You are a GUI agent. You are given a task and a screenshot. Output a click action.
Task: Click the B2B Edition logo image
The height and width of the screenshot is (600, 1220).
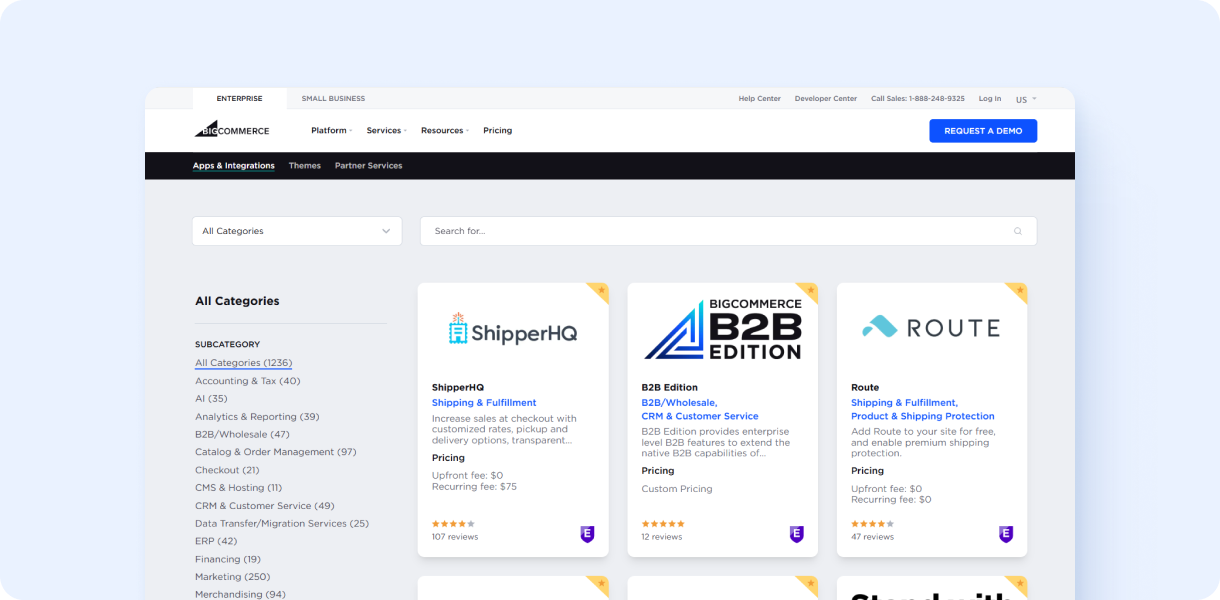723,329
